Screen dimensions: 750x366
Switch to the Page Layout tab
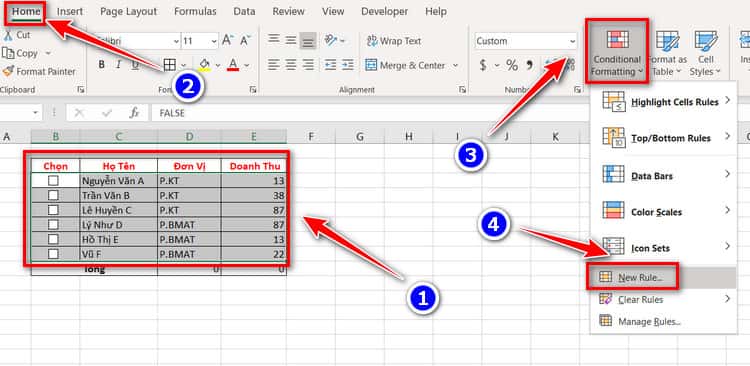pyautogui.click(x=128, y=11)
